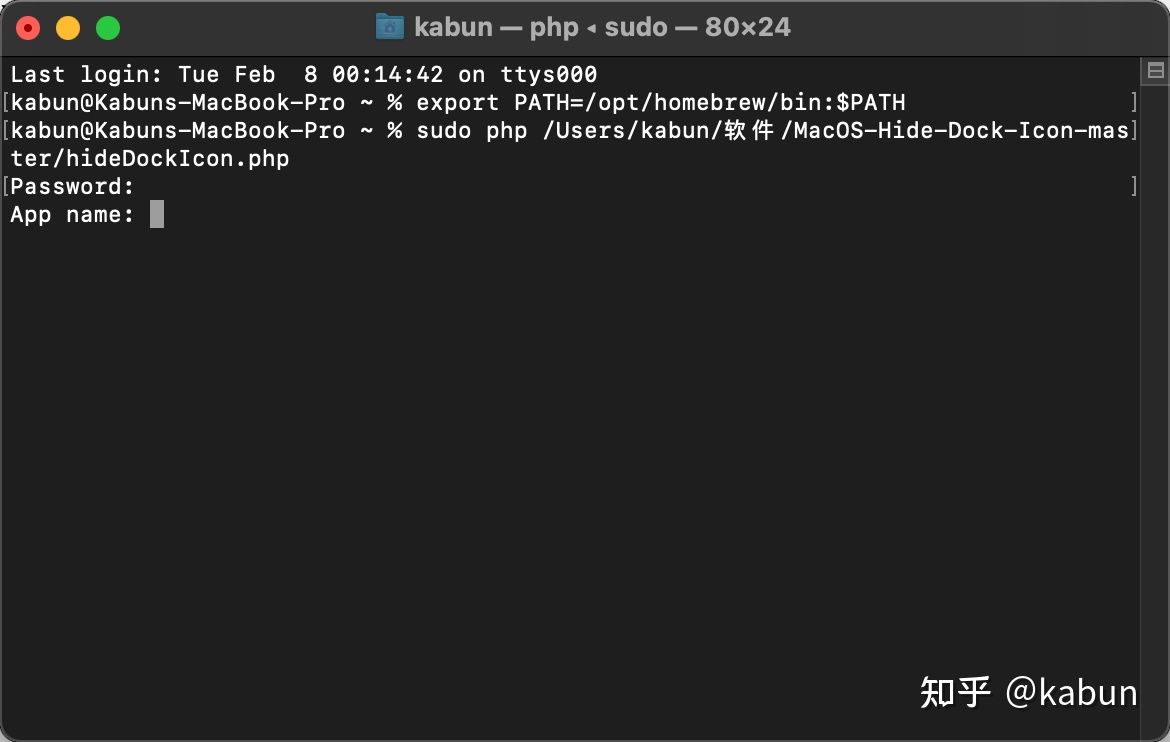Click the 知乎 @kabun watermark
This screenshot has height=742, width=1170.
[x=1028, y=692]
